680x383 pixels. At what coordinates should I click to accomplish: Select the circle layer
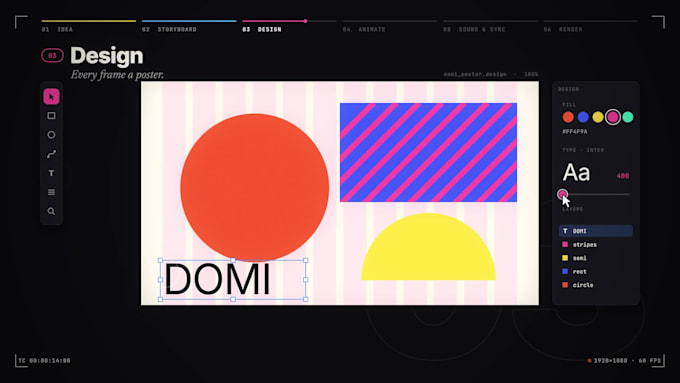[596, 285]
